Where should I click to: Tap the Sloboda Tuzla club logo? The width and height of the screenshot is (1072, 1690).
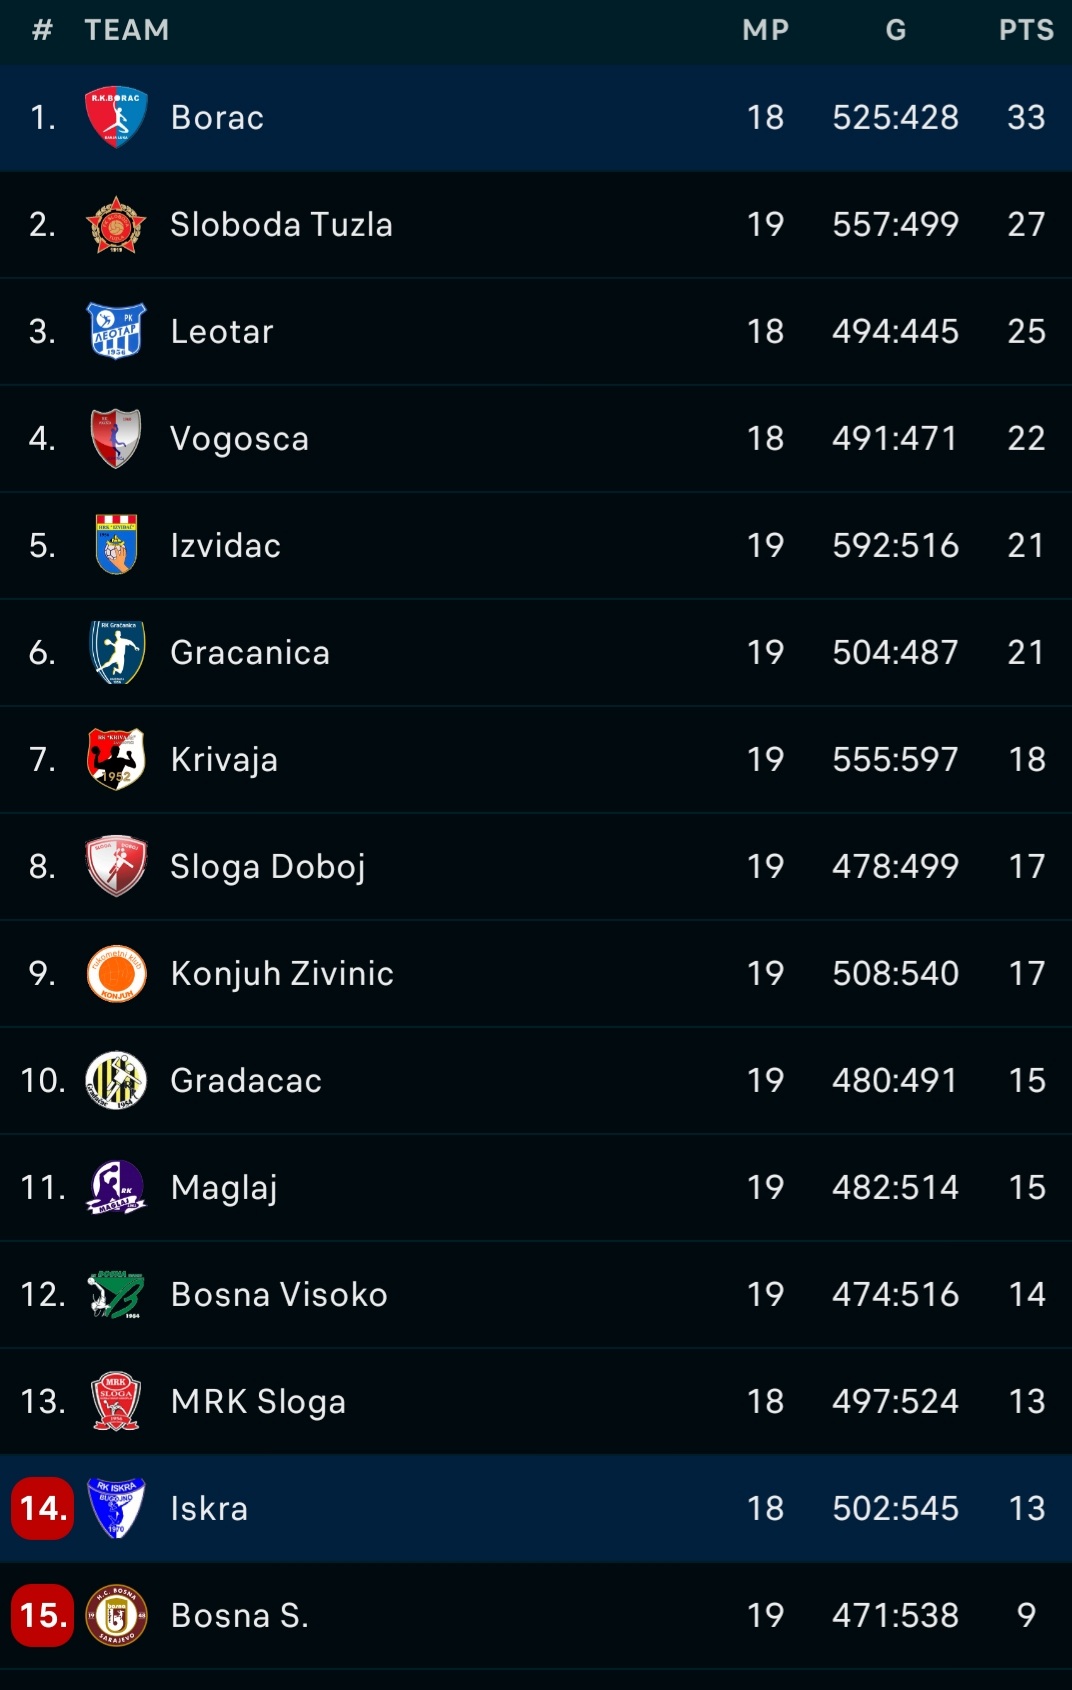116,224
